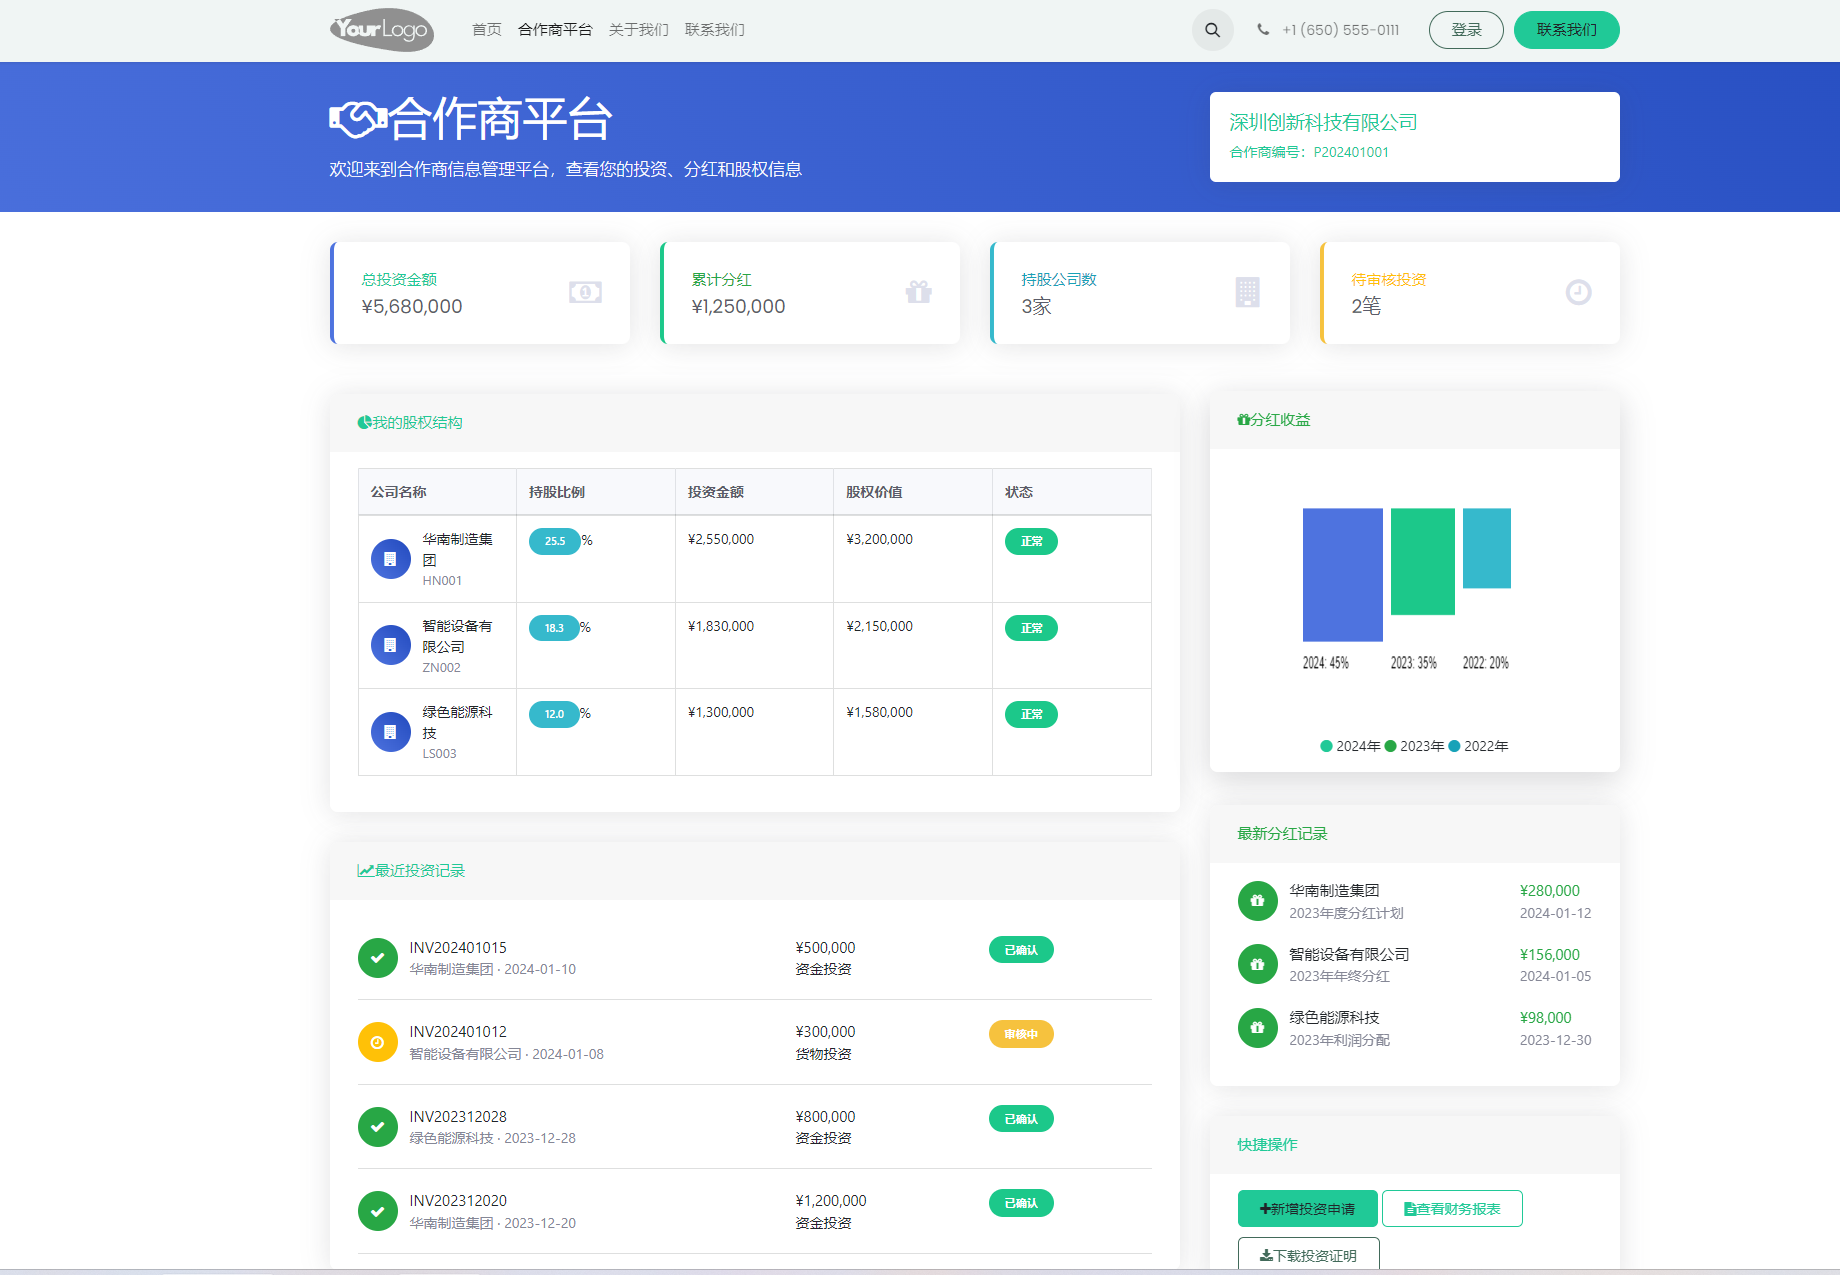This screenshot has width=1840, height=1275.
Task: Click the gift icon on 累计分红 card
Action: pos(918,292)
